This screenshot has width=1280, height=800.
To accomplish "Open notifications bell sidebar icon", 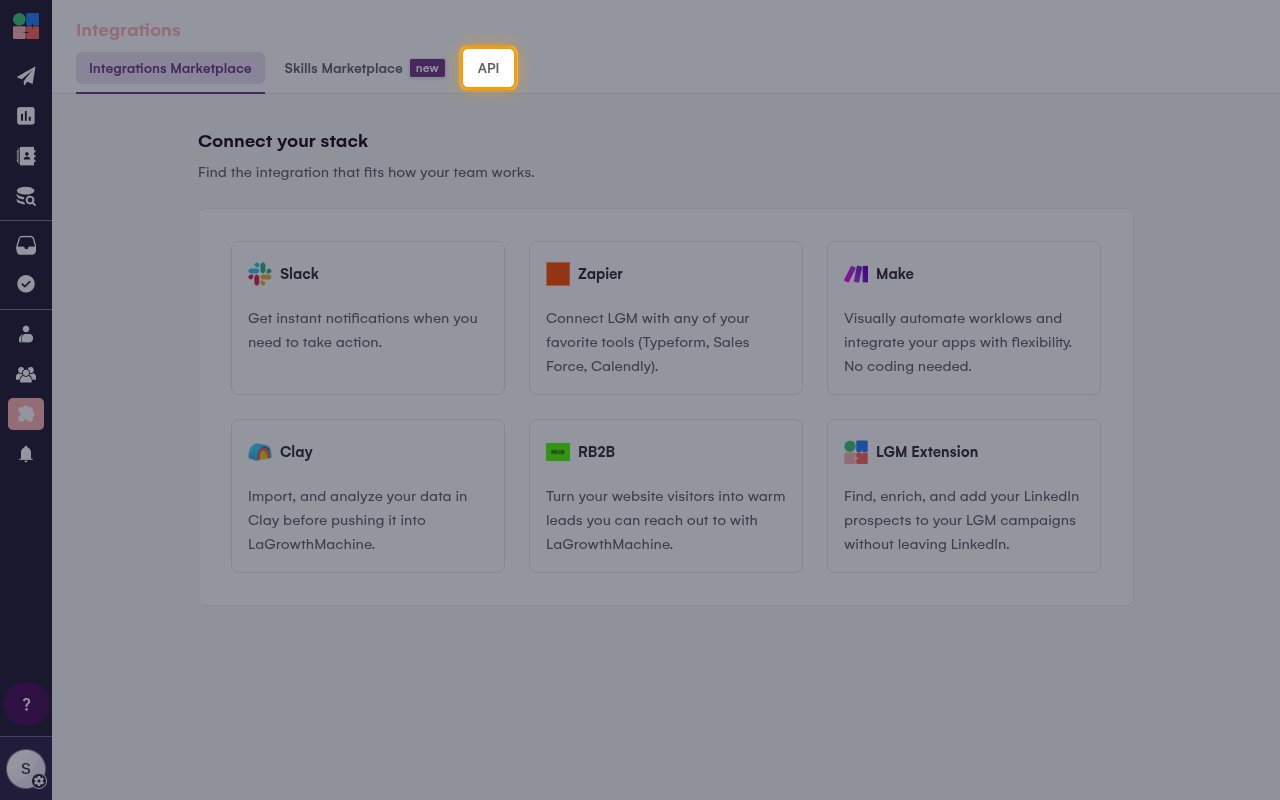I will coord(26,454).
